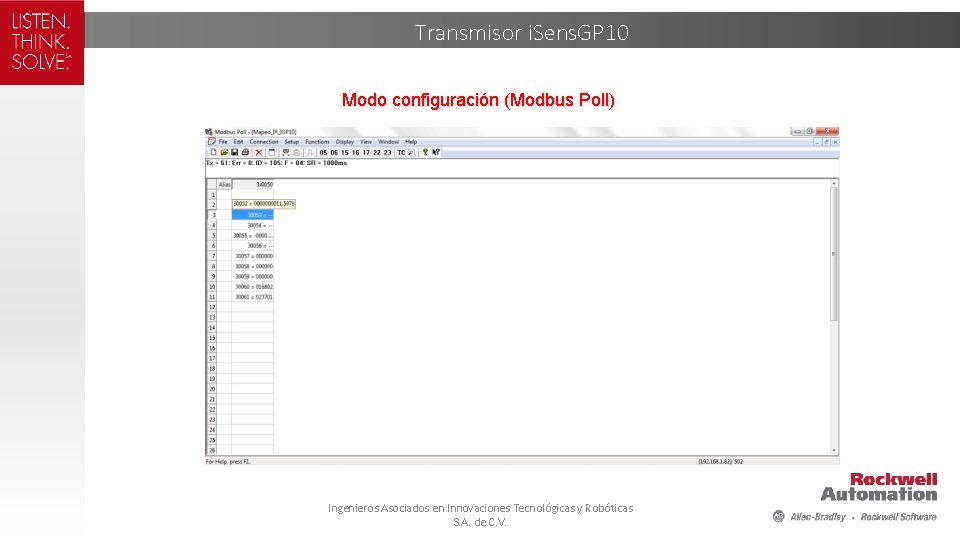Open the Functions menu
The height and width of the screenshot is (540, 960).
coord(317,141)
